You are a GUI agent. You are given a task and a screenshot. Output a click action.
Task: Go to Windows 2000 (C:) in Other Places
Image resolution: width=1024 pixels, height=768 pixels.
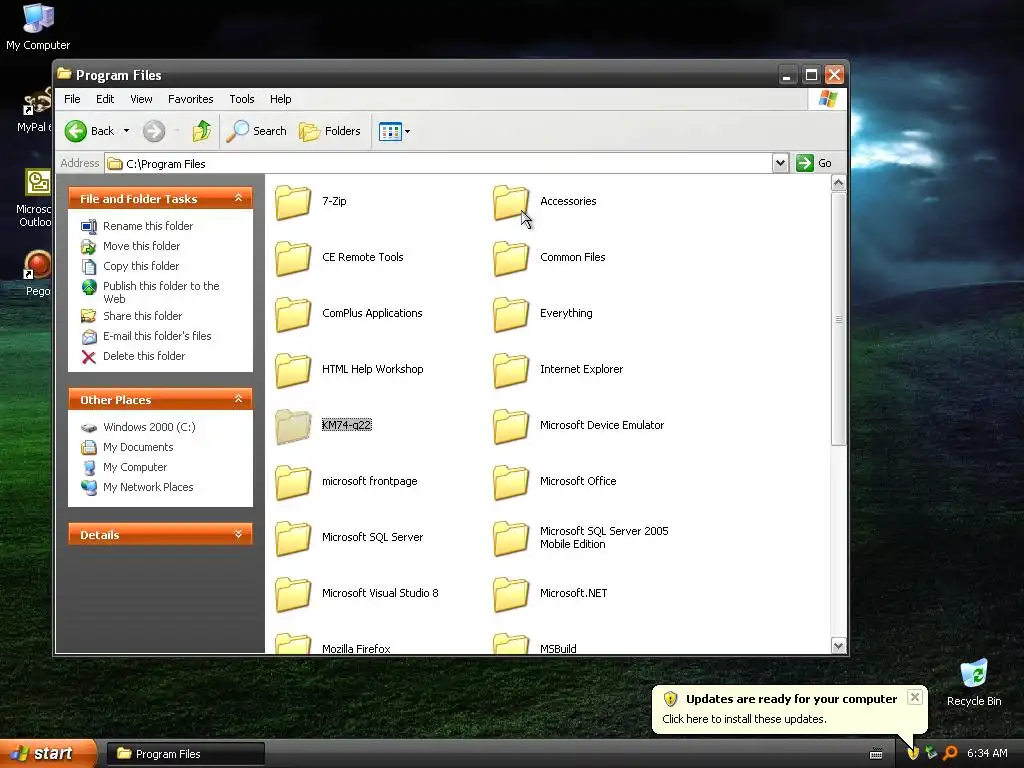pyautogui.click(x=149, y=427)
